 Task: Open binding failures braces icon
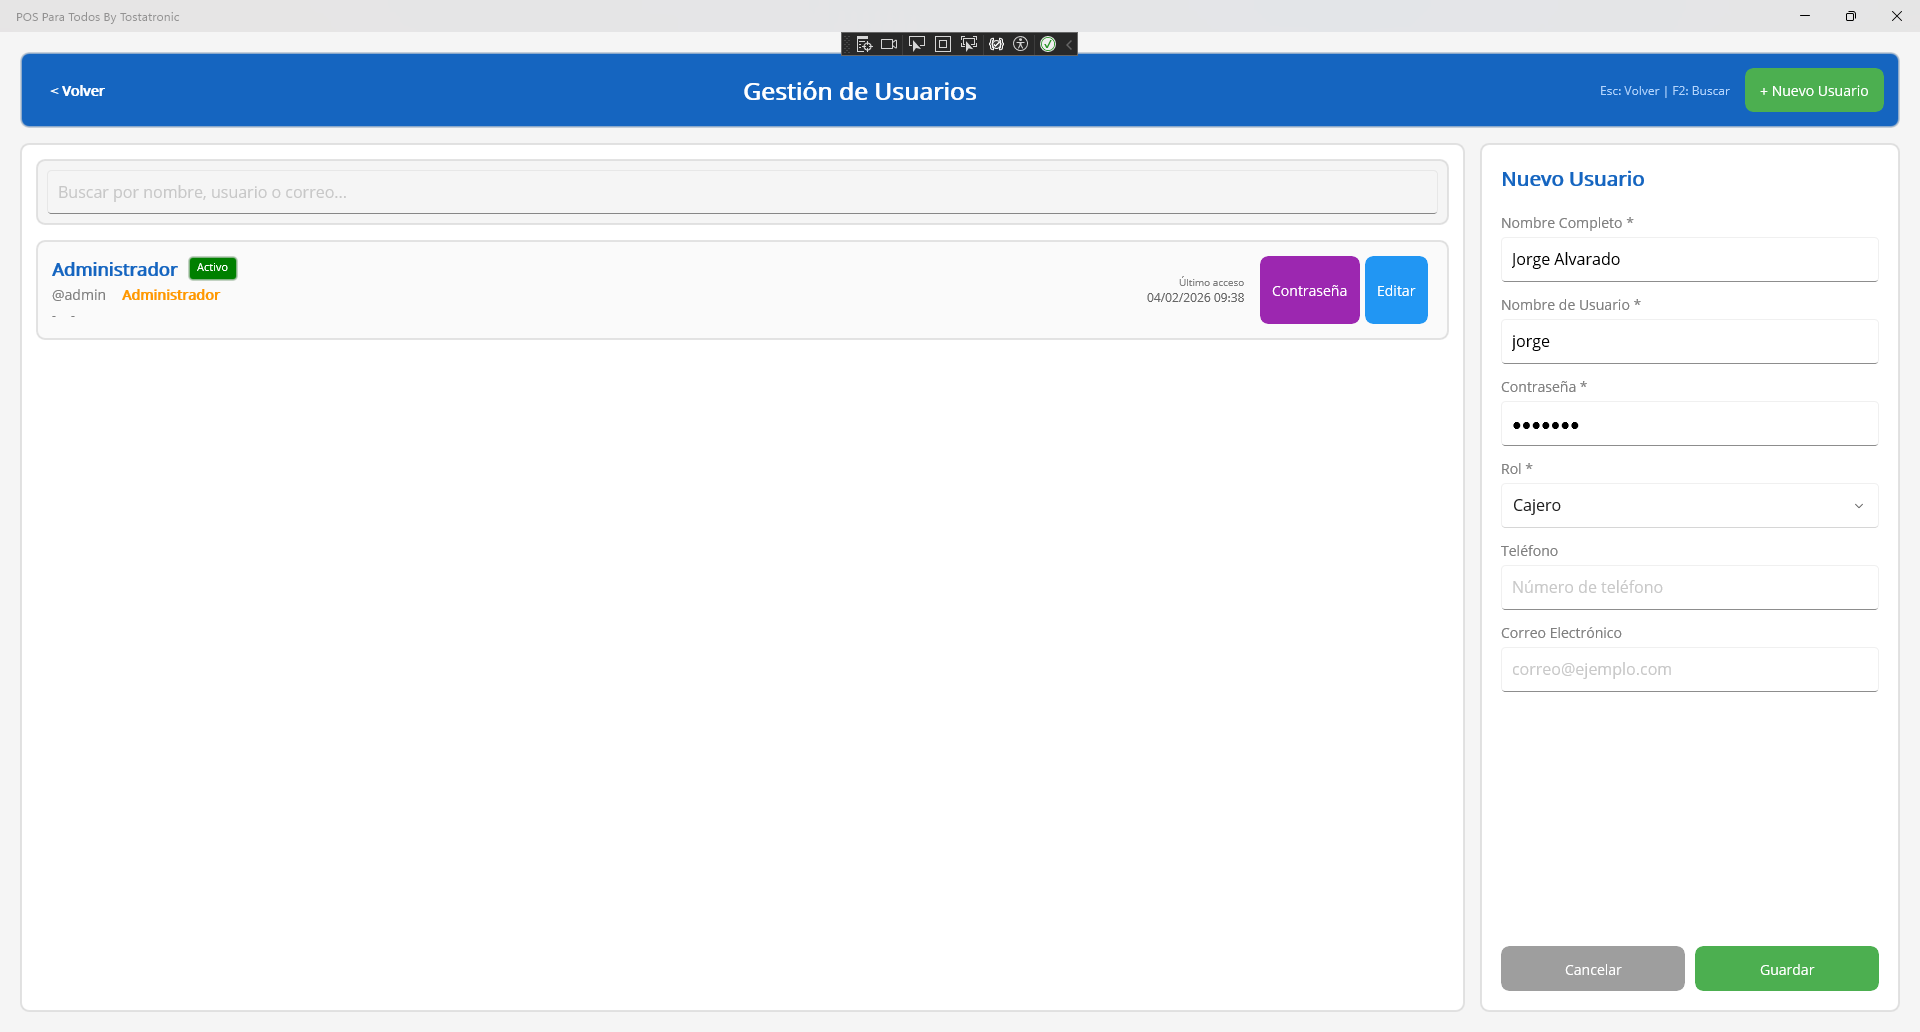[x=996, y=44]
